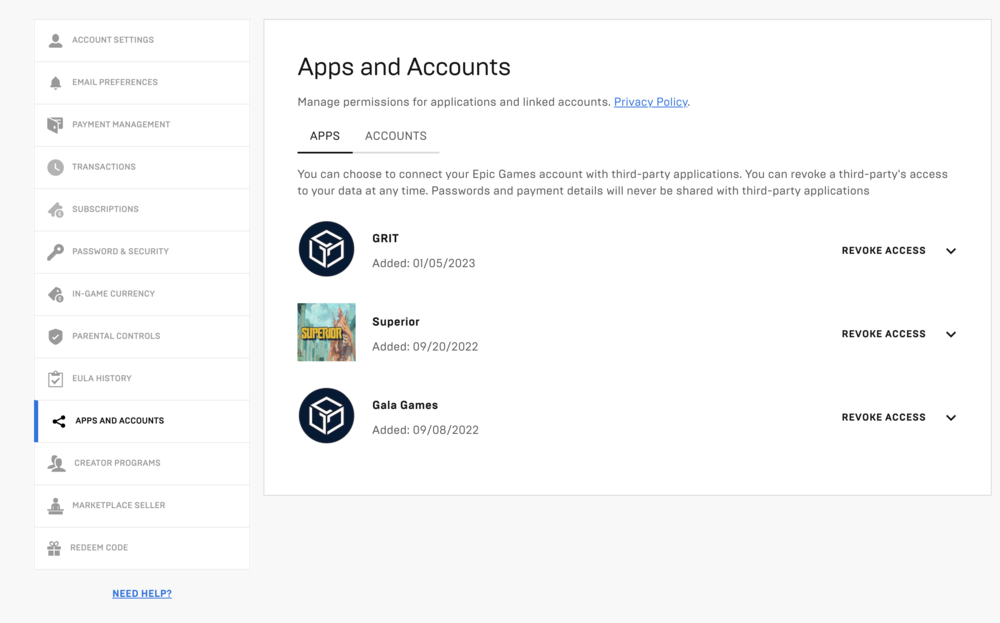Open Parental Controls section
The height and width of the screenshot is (623, 1000).
click(x=142, y=336)
